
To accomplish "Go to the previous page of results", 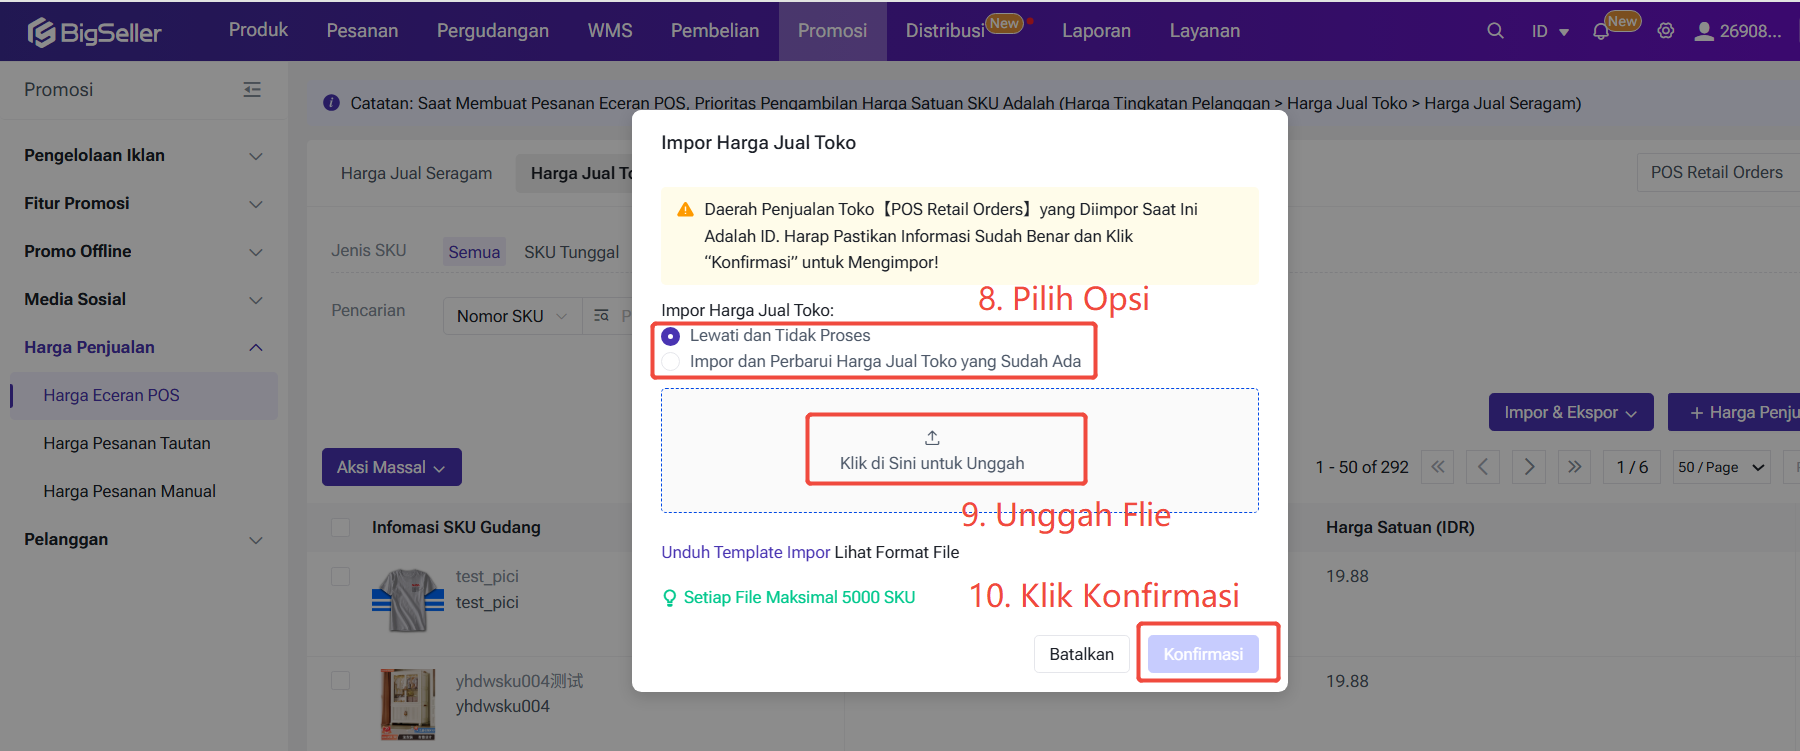I will [1483, 467].
